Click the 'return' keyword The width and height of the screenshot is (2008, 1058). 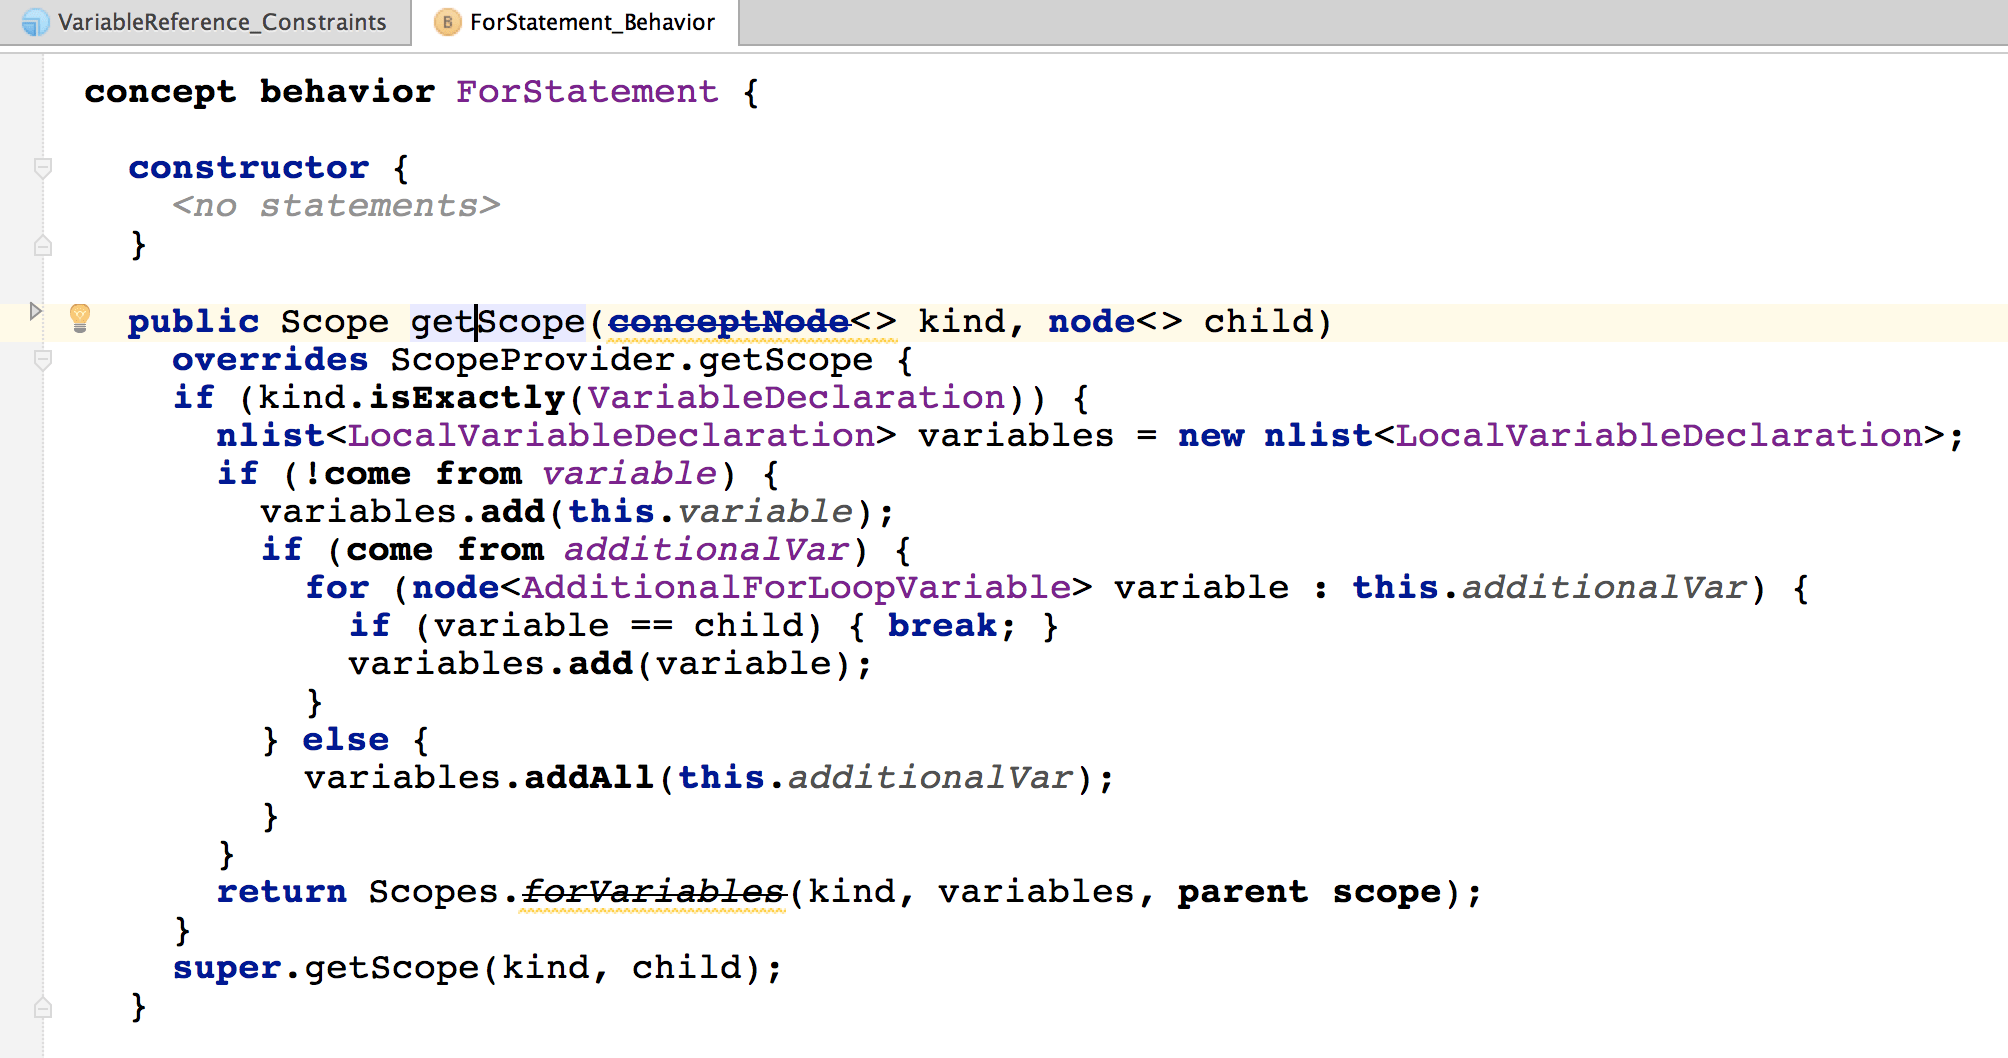tap(282, 892)
